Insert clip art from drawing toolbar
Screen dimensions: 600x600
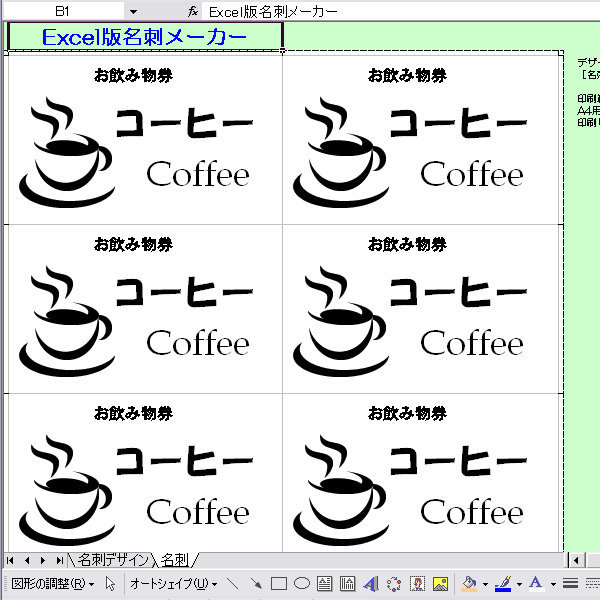click(x=417, y=583)
